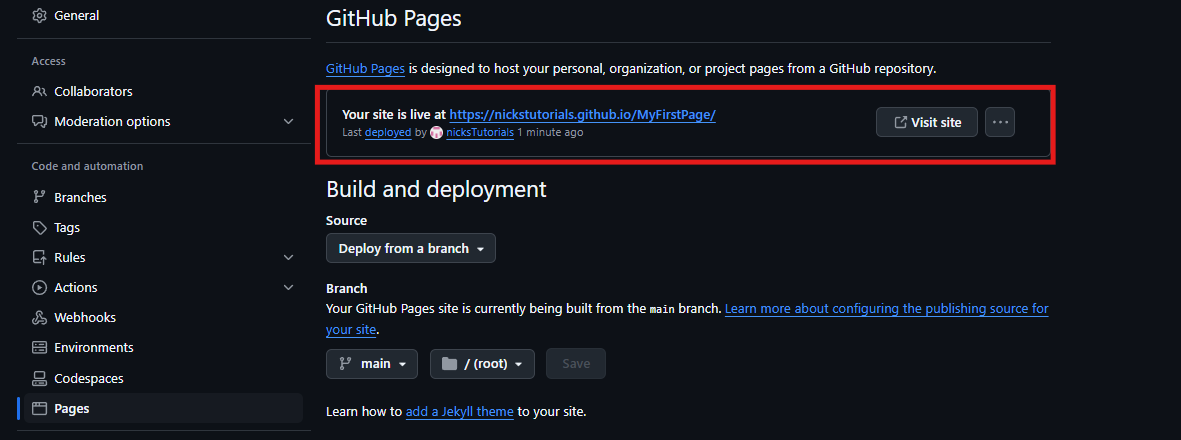
Task: Select the Pages sidebar item
Action: [163, 408]
